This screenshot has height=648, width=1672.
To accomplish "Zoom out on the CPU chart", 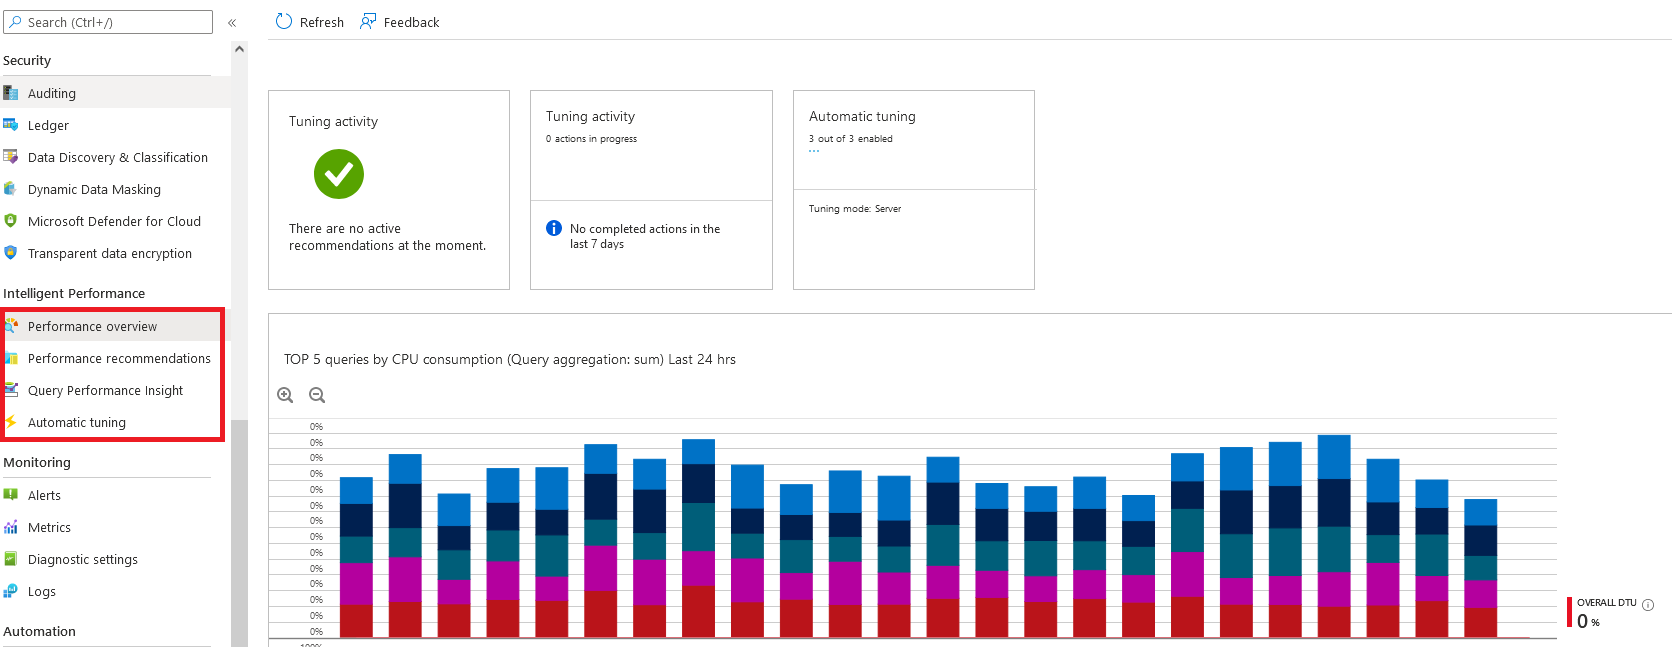I will pyautogui.click(x=317, y=395).
